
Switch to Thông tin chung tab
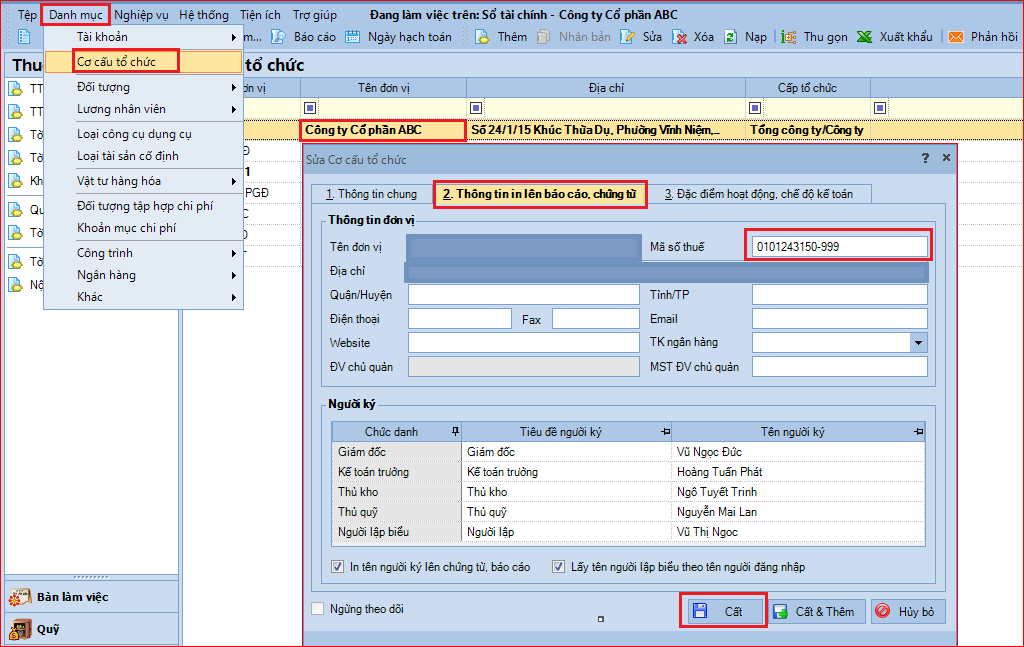(371, 194)
